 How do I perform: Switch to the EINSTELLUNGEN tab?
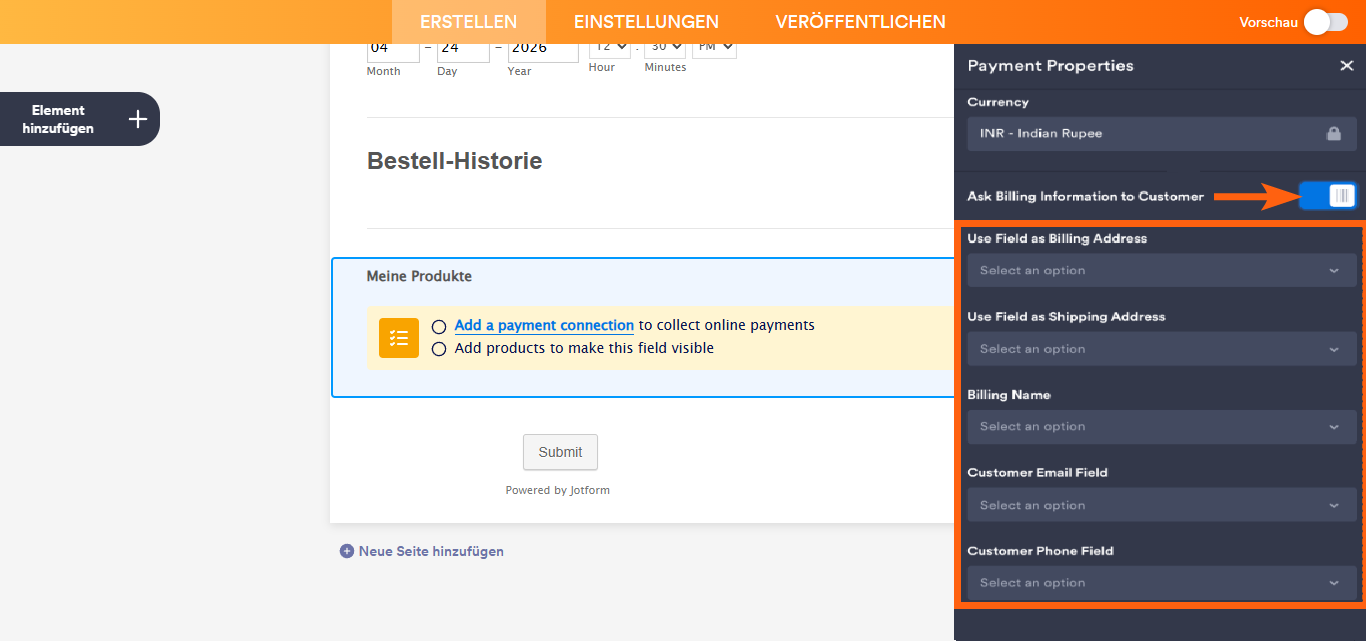pyautogui.click(x=646, y=21)
